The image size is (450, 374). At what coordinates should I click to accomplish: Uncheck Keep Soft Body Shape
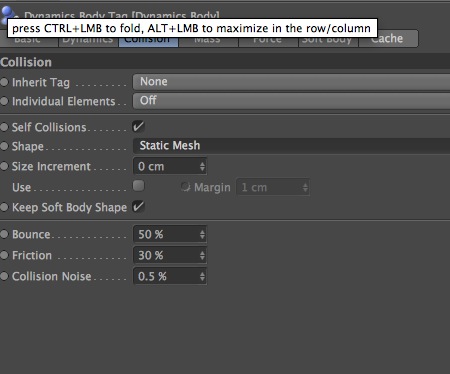(x=138, y=206)
